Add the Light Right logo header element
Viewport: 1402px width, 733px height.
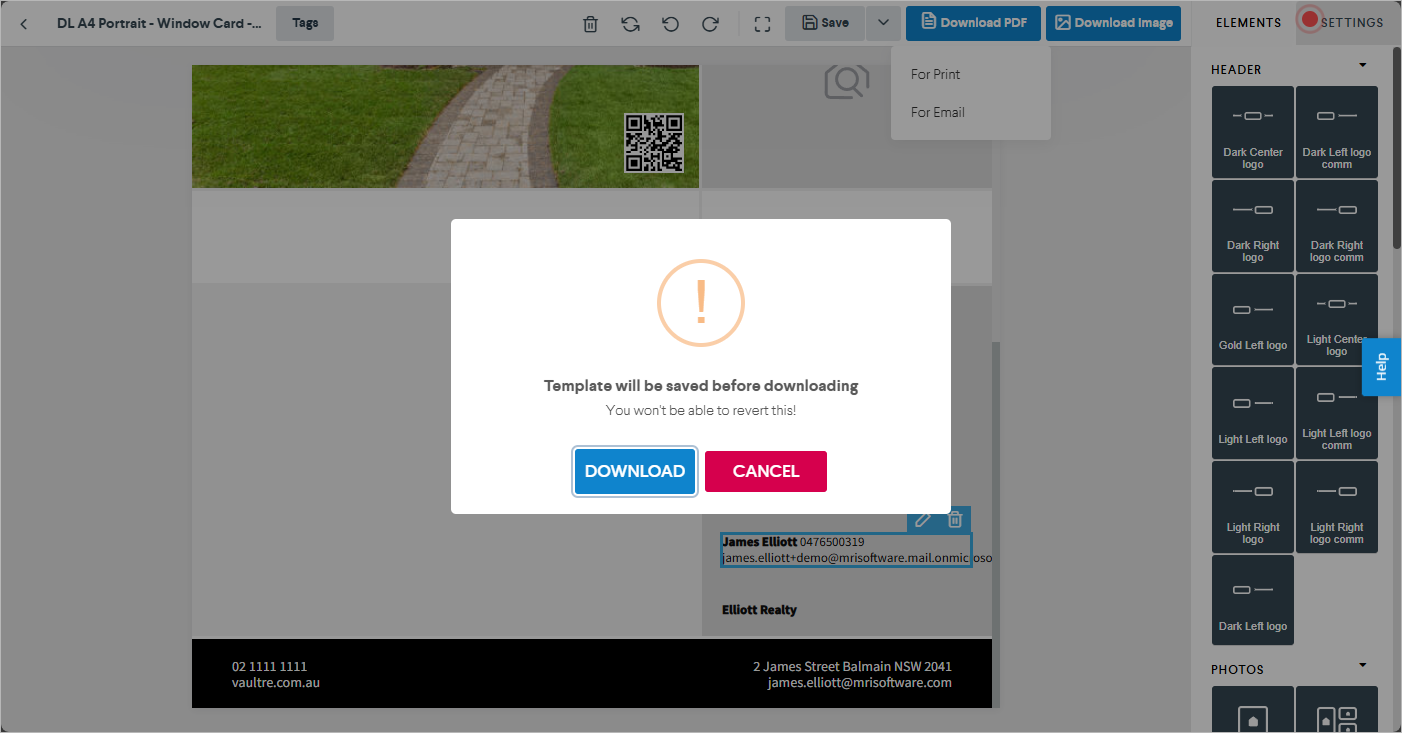[x=1253, y=507]
